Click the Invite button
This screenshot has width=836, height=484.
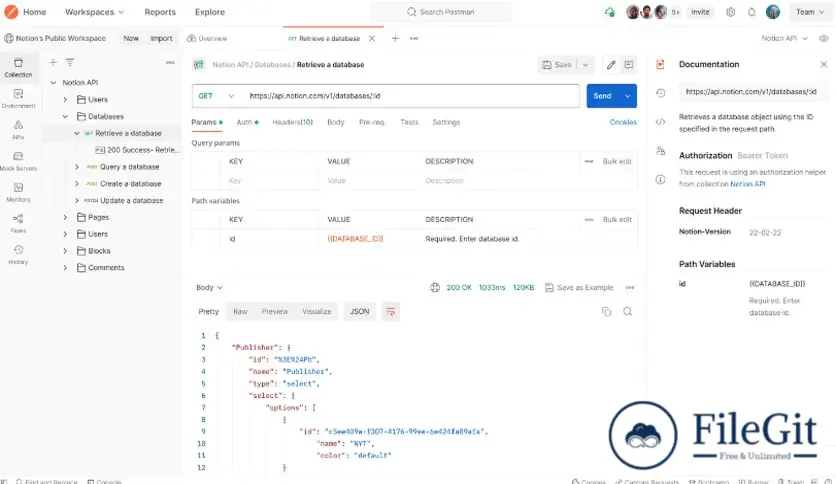(x=700, y=12)
